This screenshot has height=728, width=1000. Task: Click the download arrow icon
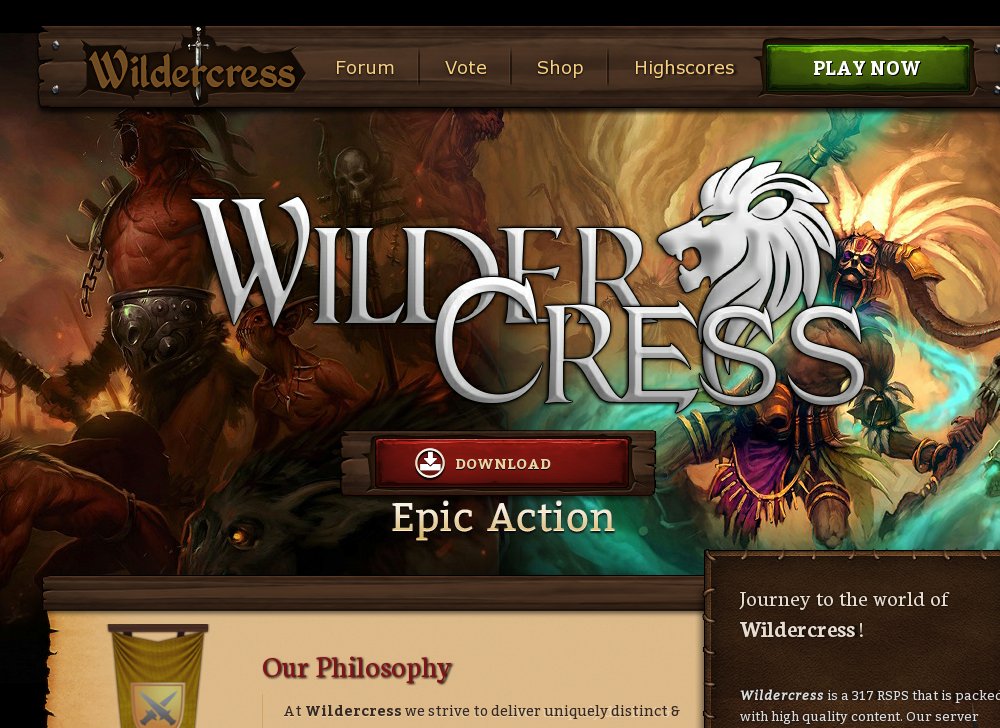click(430, 463)
